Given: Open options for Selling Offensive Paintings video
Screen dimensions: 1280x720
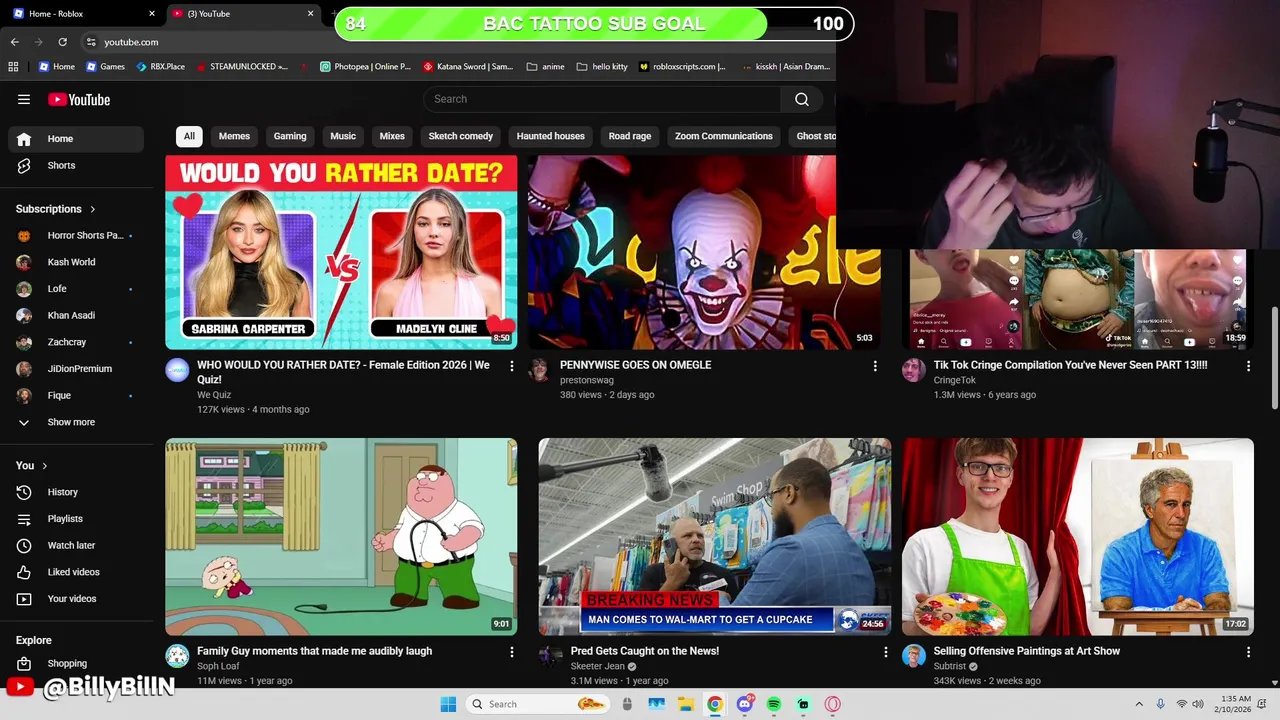Looking at the screenshot, I should (1248, 652).
